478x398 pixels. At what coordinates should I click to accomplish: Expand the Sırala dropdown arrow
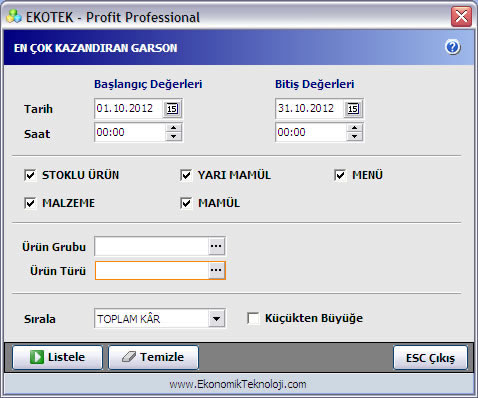point(216,319)
